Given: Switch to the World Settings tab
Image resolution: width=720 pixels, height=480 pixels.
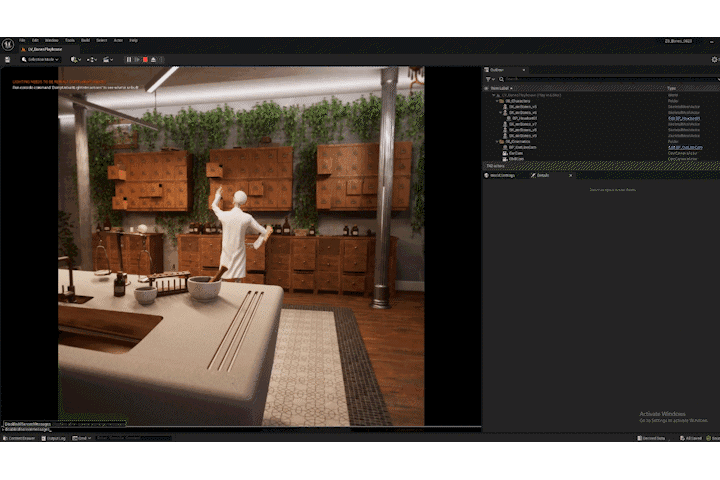Looking at the screenshot, I should pyautogui.click(x=502, y=175).
